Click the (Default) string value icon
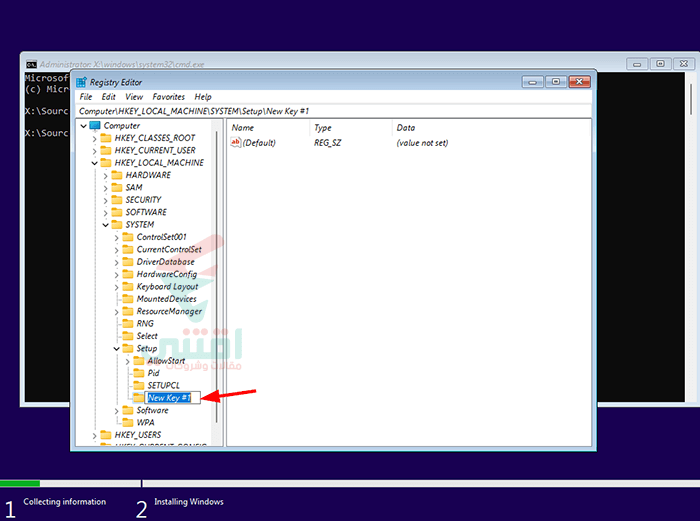 [235, 142]
